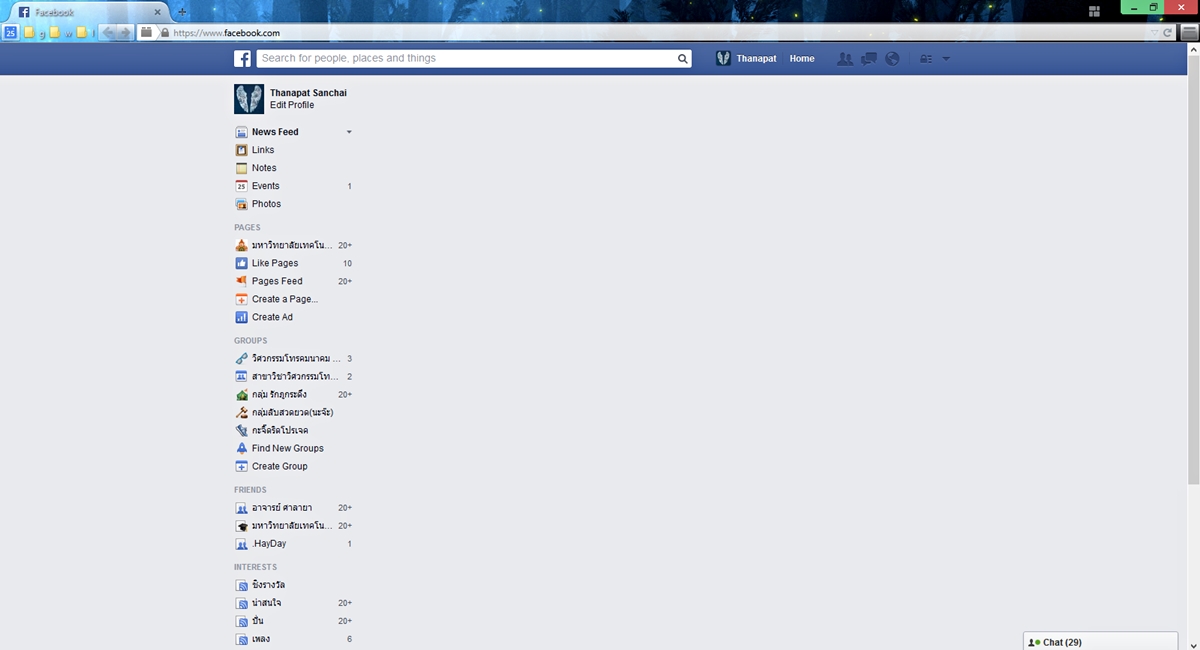Open the บีน interest list
Image resolution: width=1200 pixels, height=650 pixels.
258,621
